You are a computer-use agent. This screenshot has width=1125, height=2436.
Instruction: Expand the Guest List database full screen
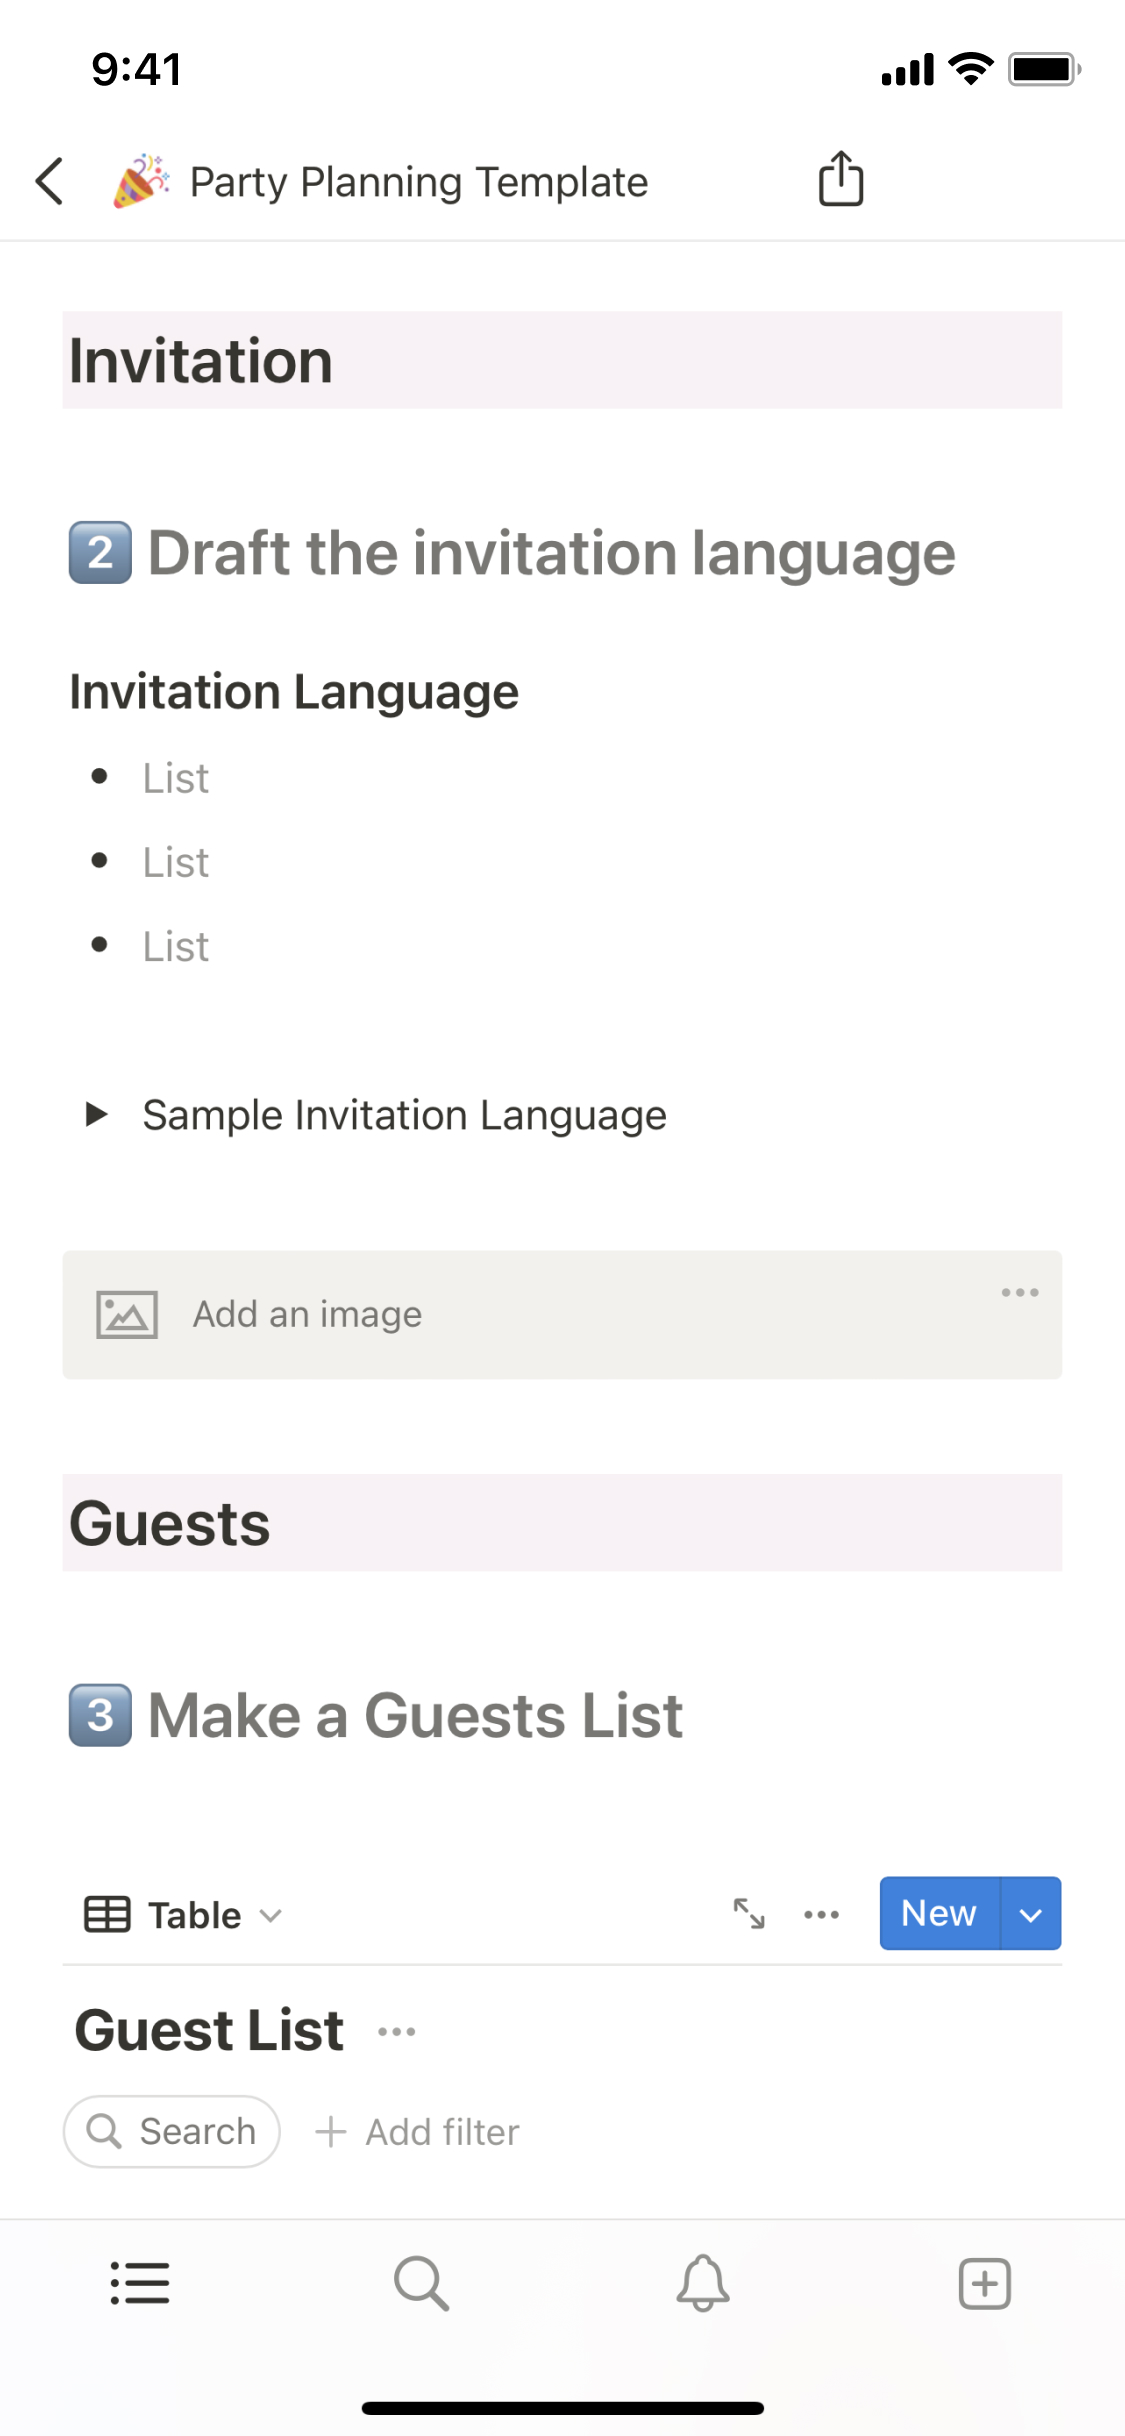pyautogui.click(x=749, y=1914)
